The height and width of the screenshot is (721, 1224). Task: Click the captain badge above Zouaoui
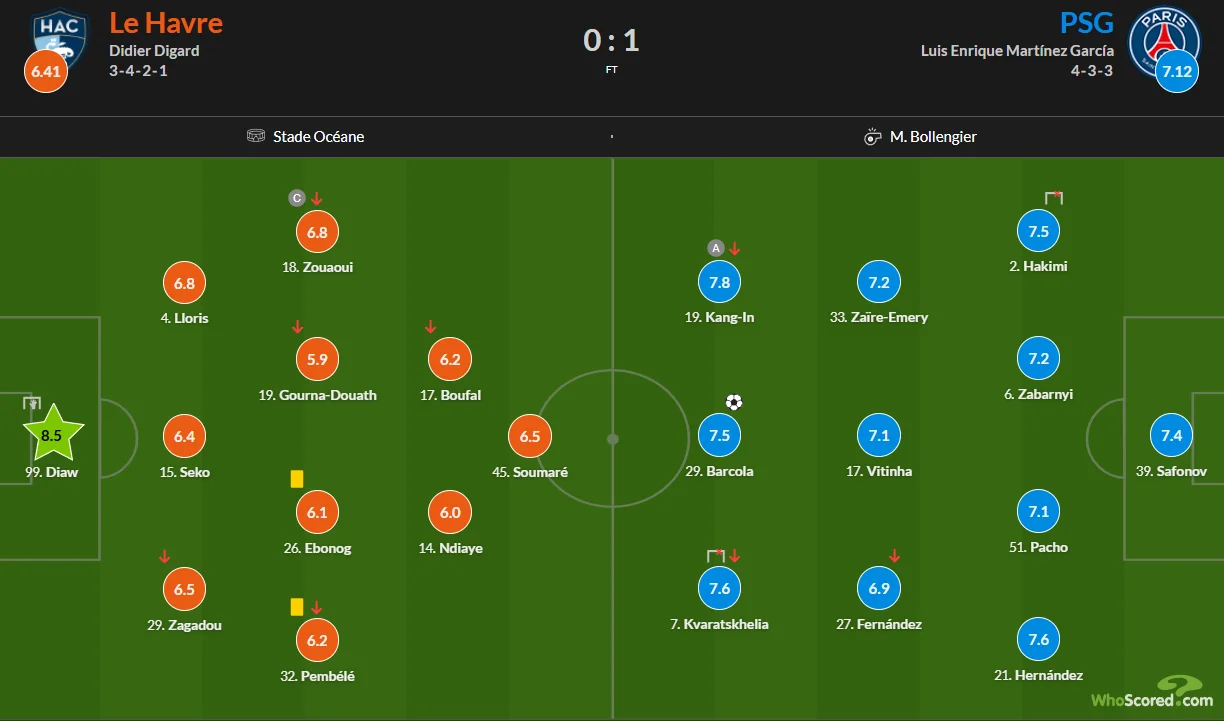(x=296, y=198)
